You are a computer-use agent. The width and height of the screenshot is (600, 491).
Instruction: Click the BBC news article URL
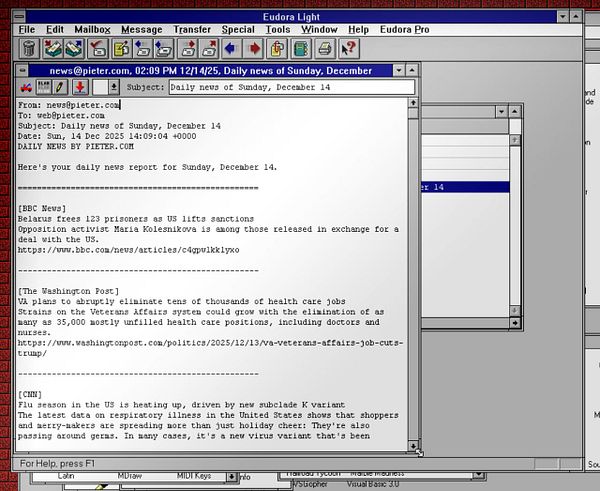click(x=129, y=250)
